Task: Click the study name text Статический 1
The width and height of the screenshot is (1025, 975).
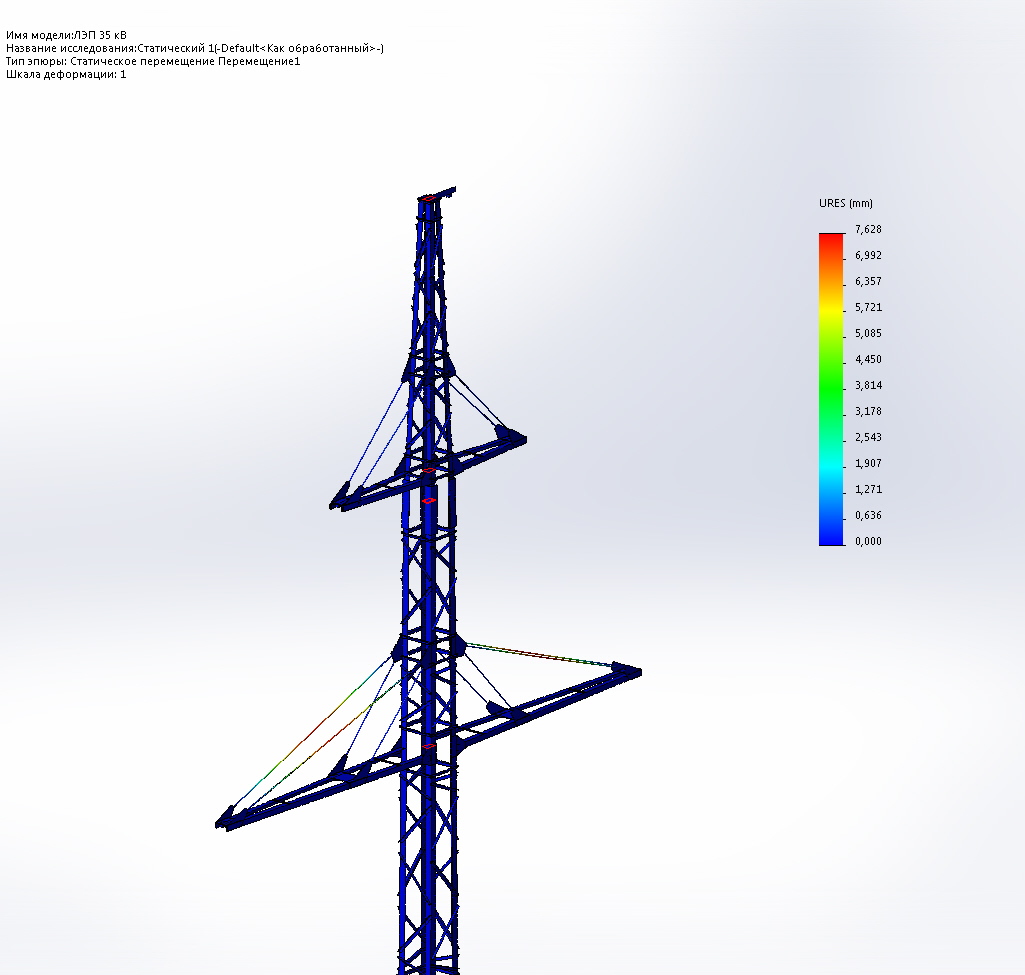Action: (x=175, y=48)
